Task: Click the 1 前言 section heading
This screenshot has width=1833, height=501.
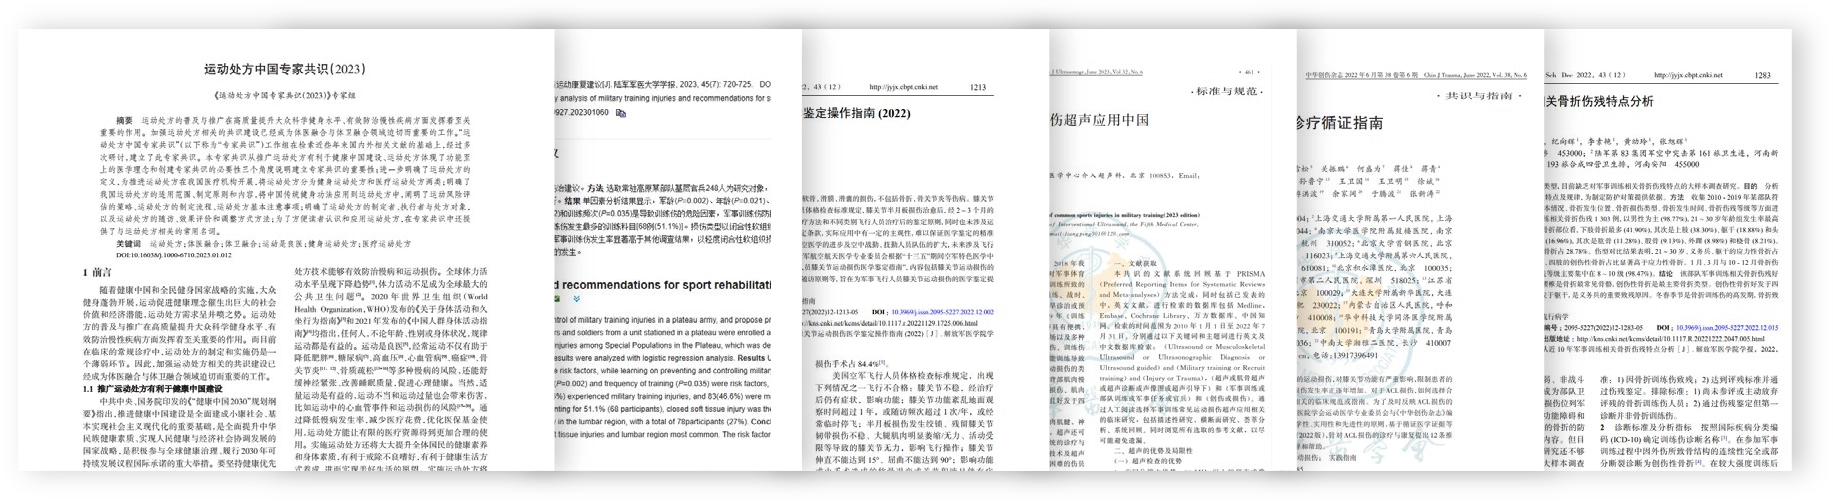Action: coord(97,272)
